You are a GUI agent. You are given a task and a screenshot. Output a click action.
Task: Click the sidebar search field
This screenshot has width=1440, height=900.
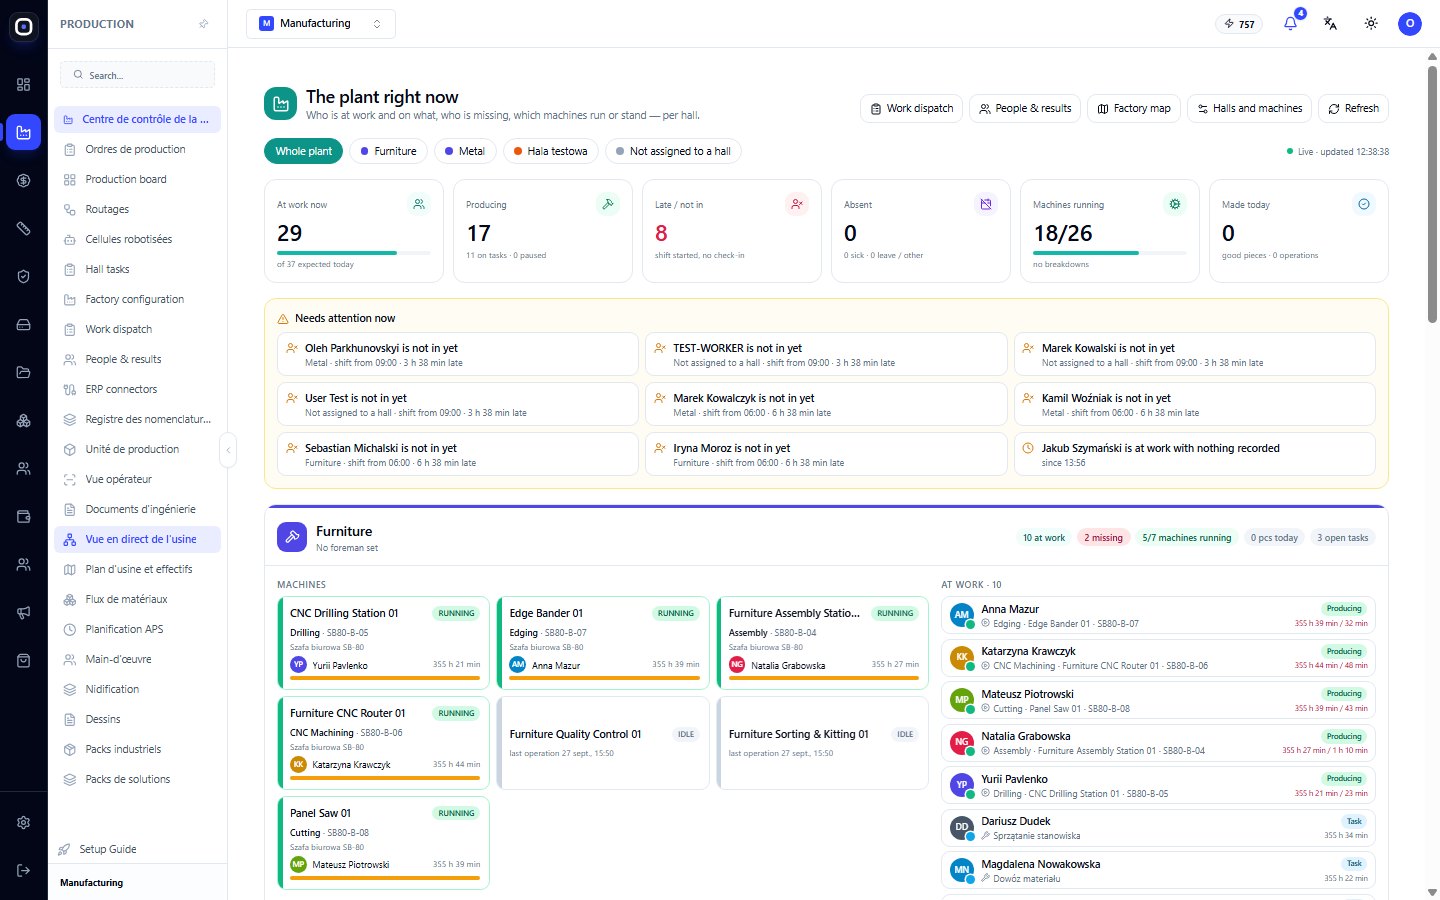point(137,75)
